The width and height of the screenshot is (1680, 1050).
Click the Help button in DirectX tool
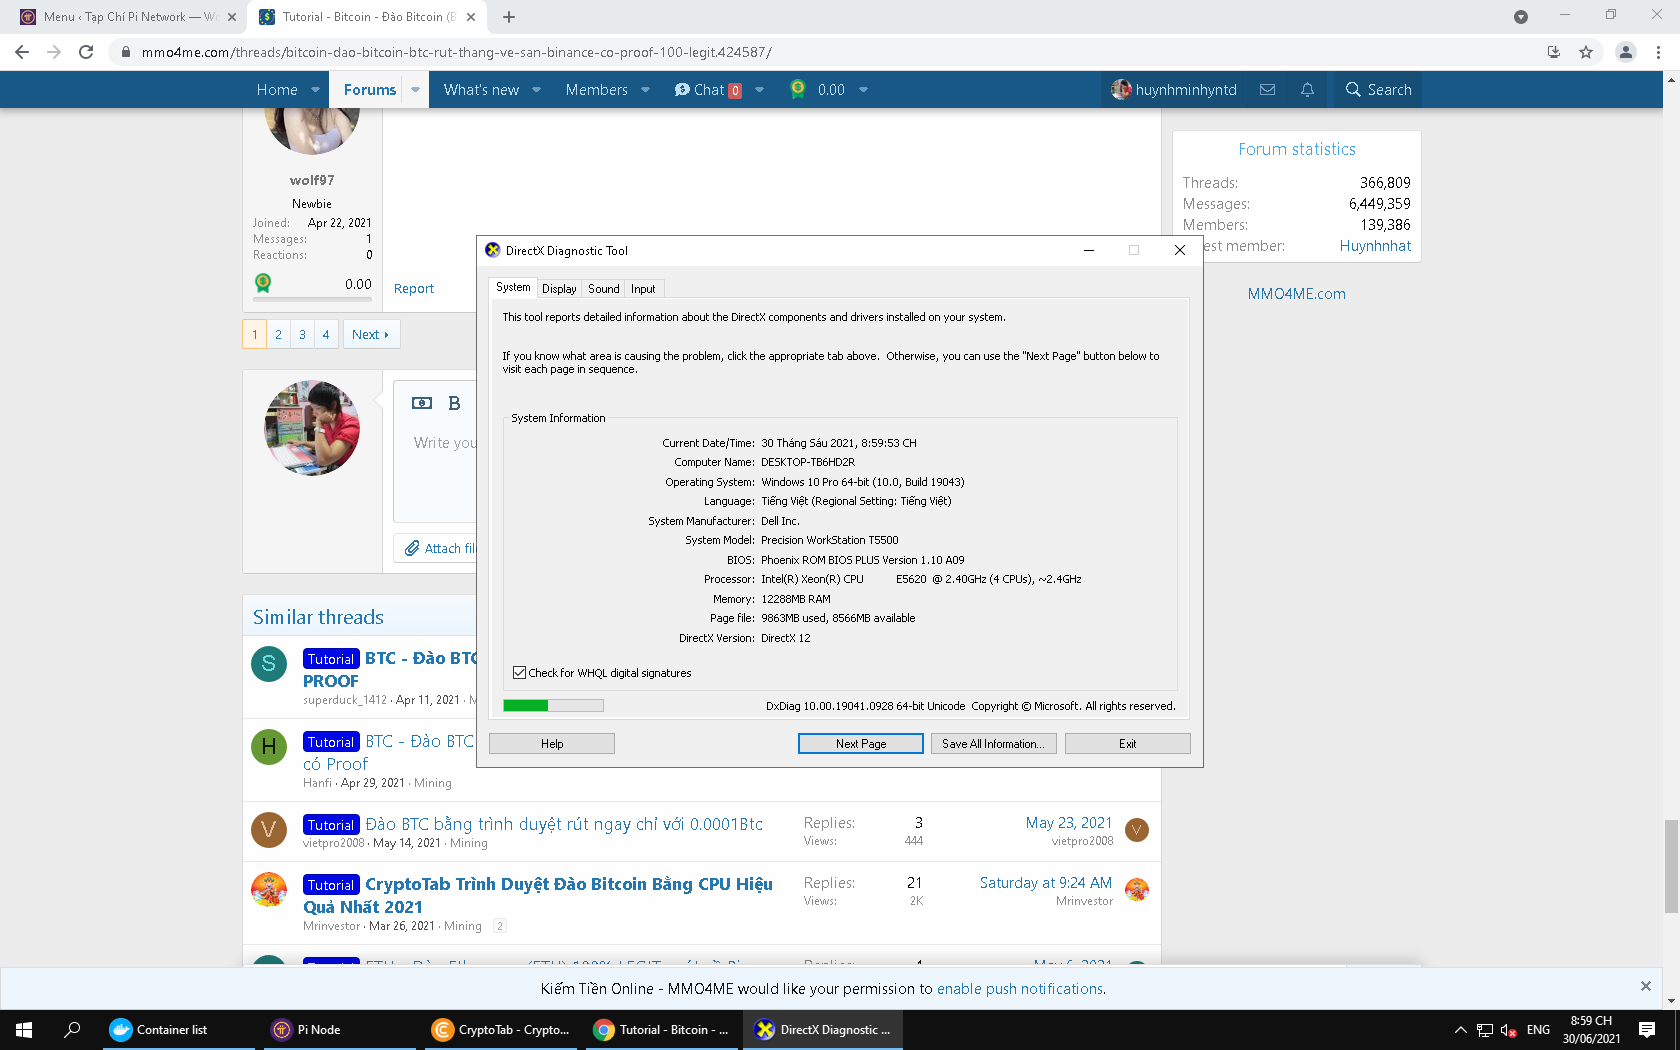[x=552, y=744]
